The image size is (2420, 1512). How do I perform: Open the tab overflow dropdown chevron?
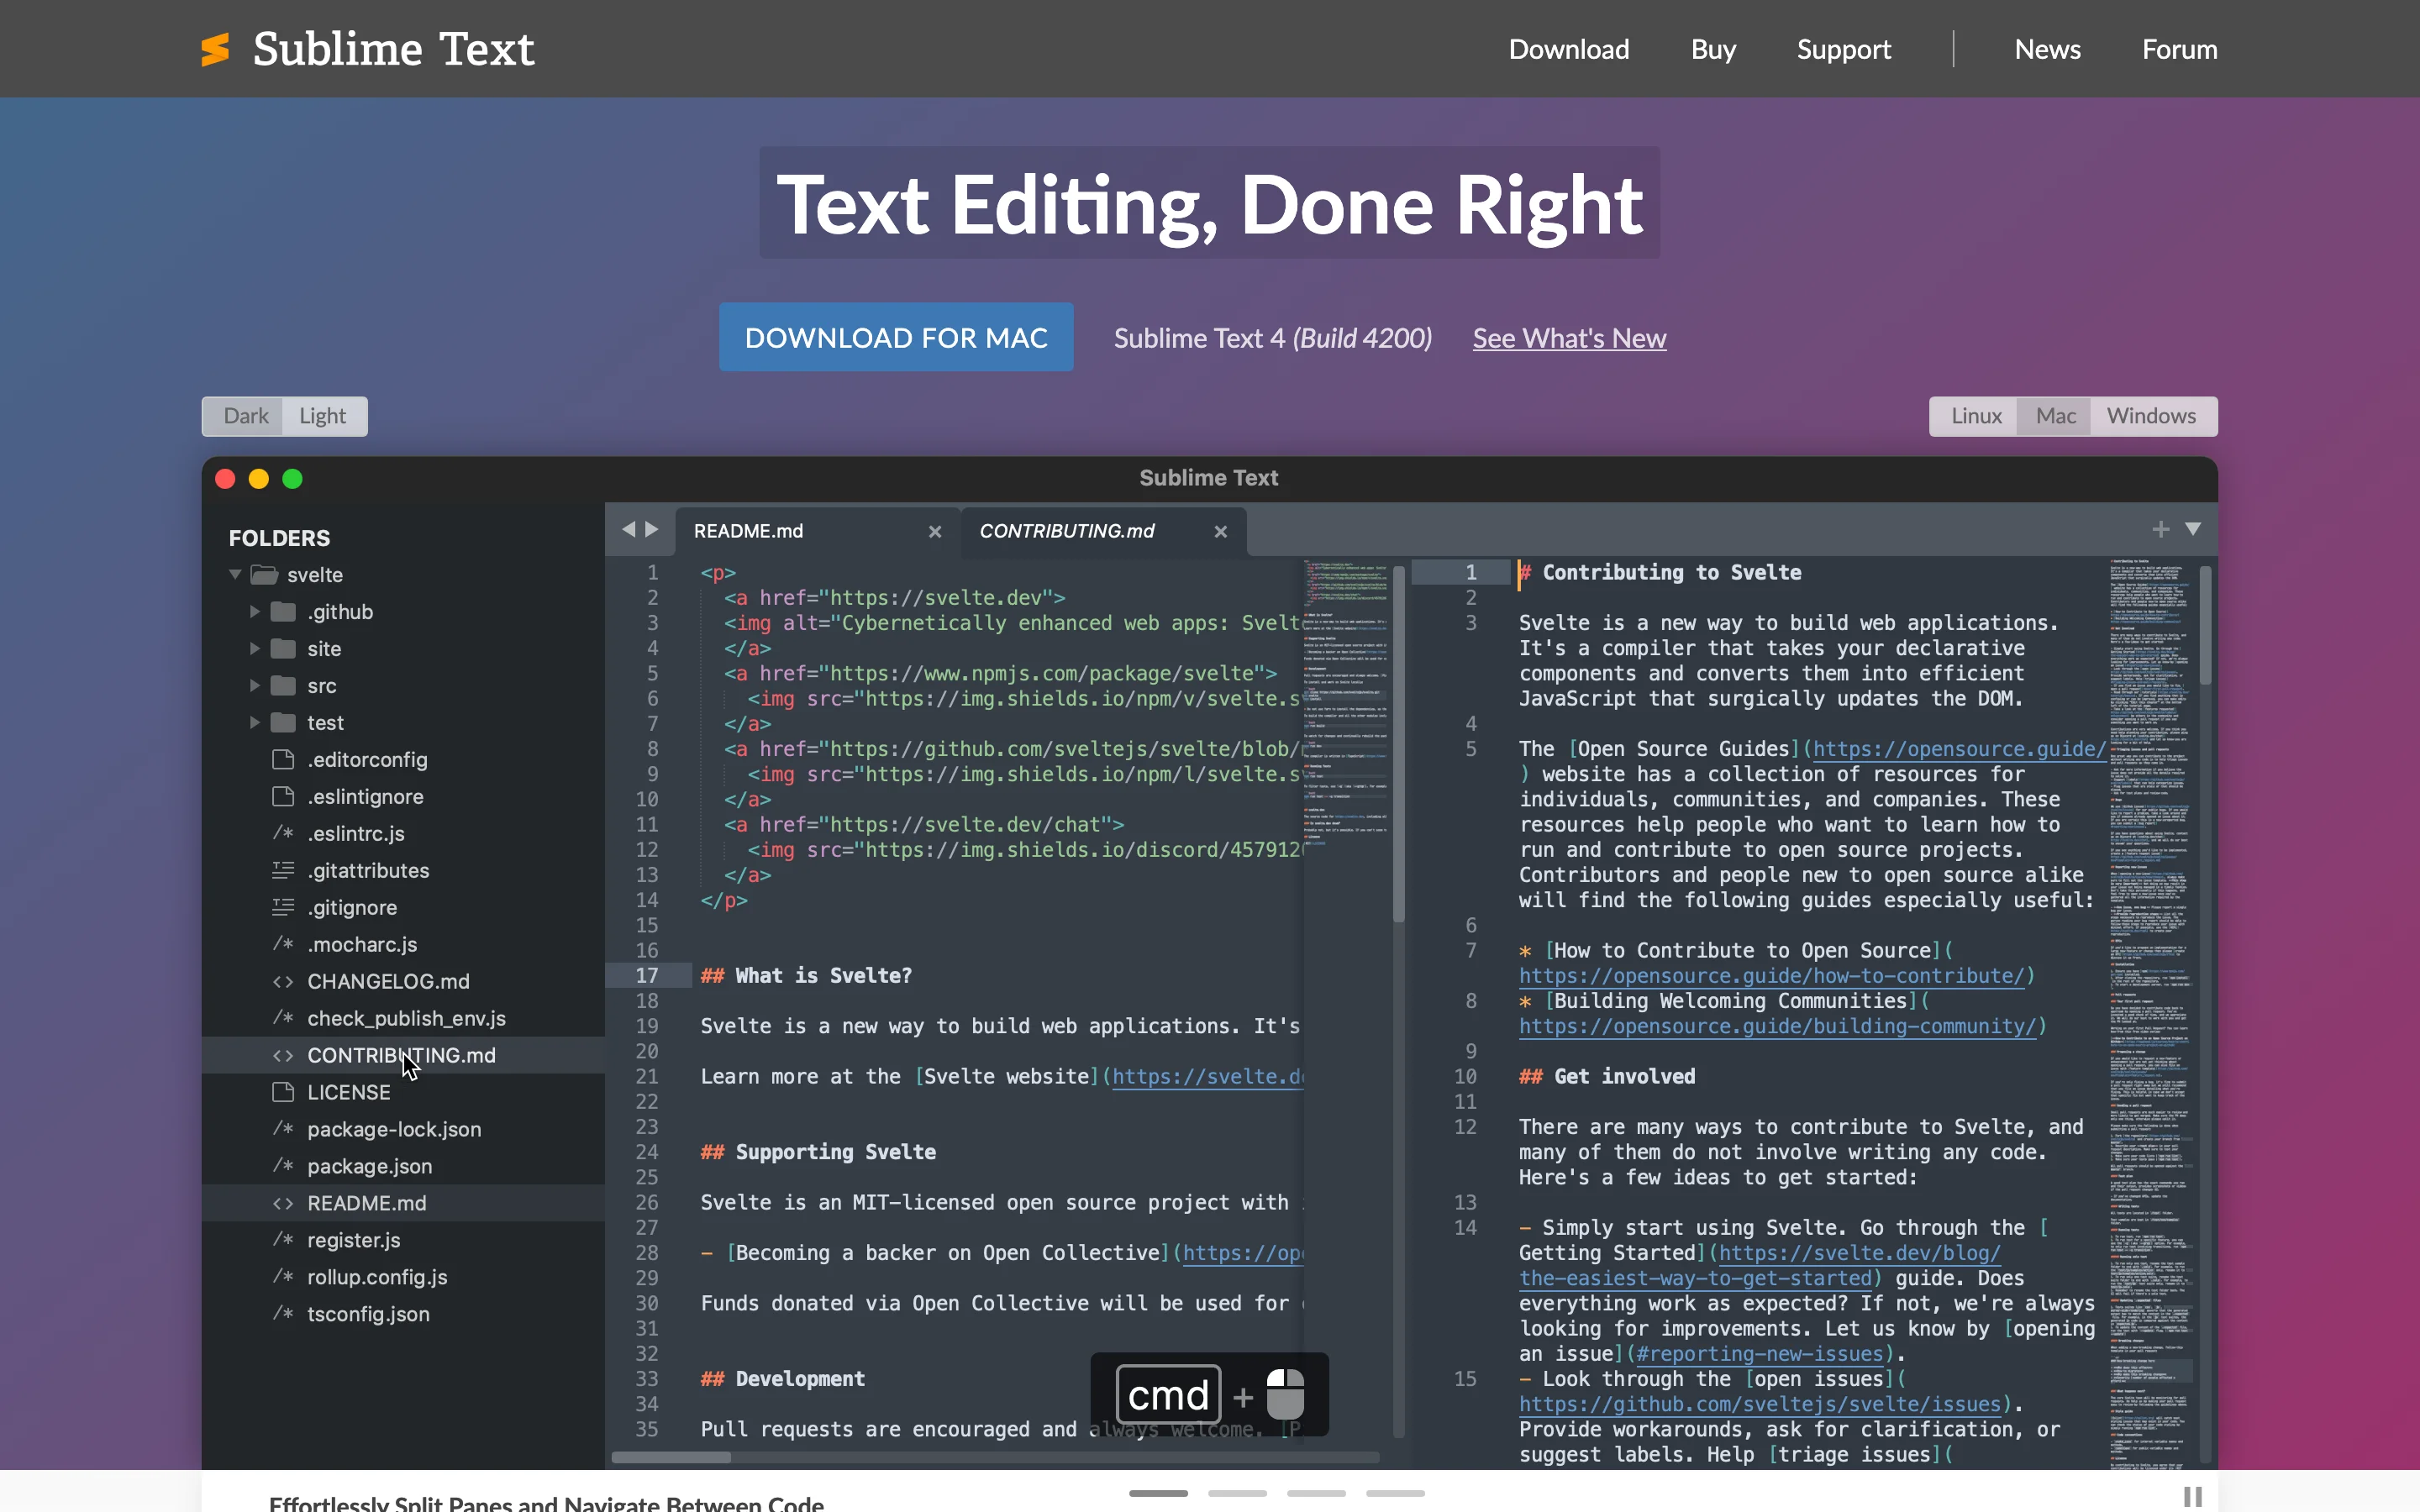tap(2194, 530)
